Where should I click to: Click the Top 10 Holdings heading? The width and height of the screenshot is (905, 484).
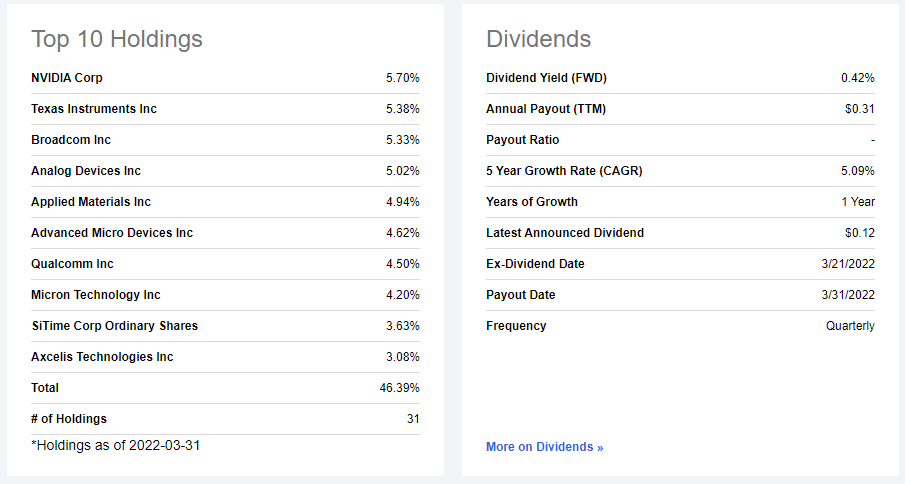(x=117, y=39)
